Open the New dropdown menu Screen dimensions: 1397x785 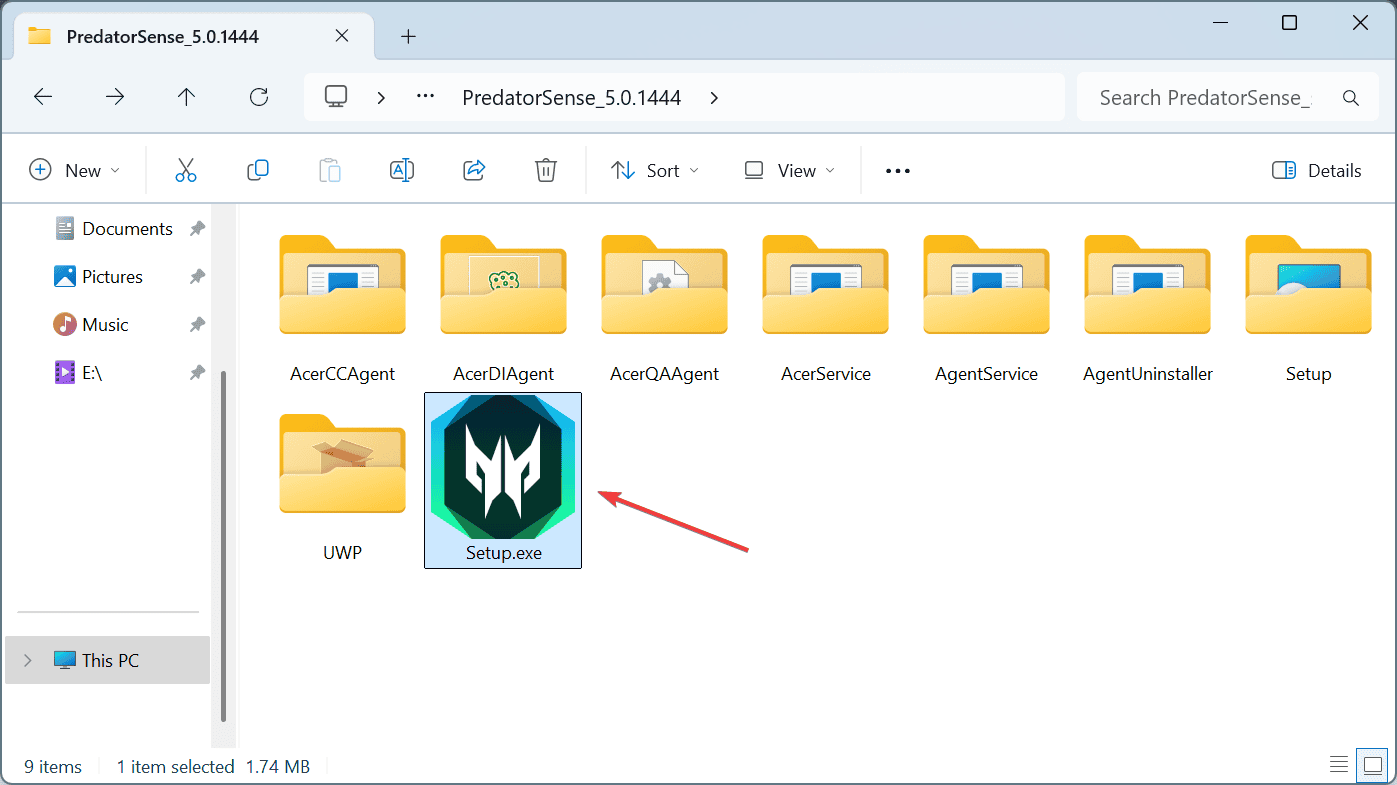(75, 170)
